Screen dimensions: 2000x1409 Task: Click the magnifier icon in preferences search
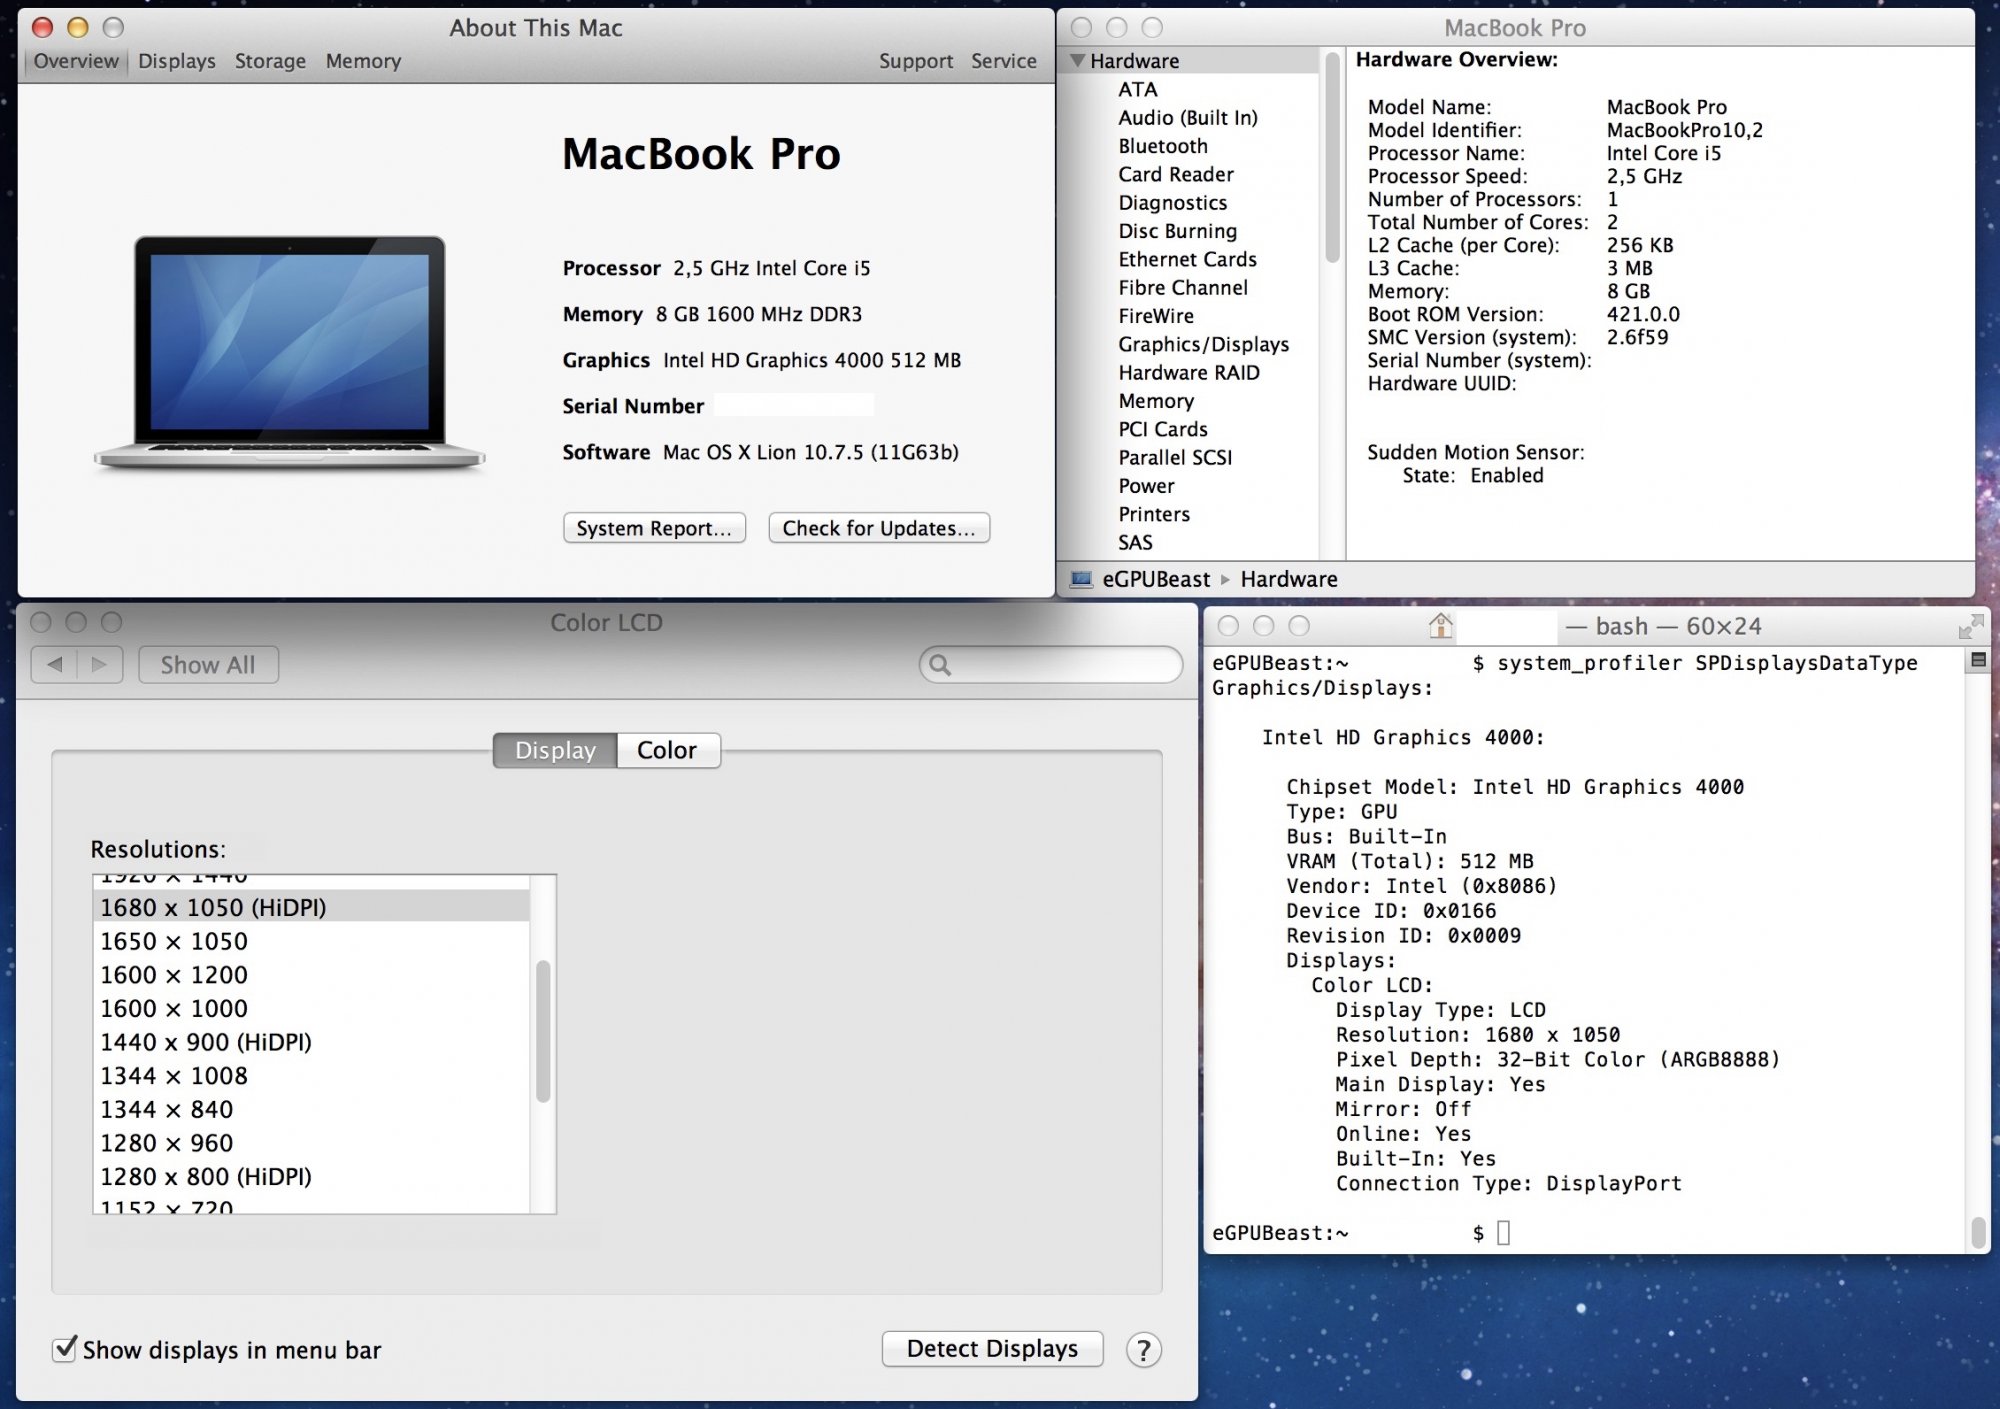(939, 664)
